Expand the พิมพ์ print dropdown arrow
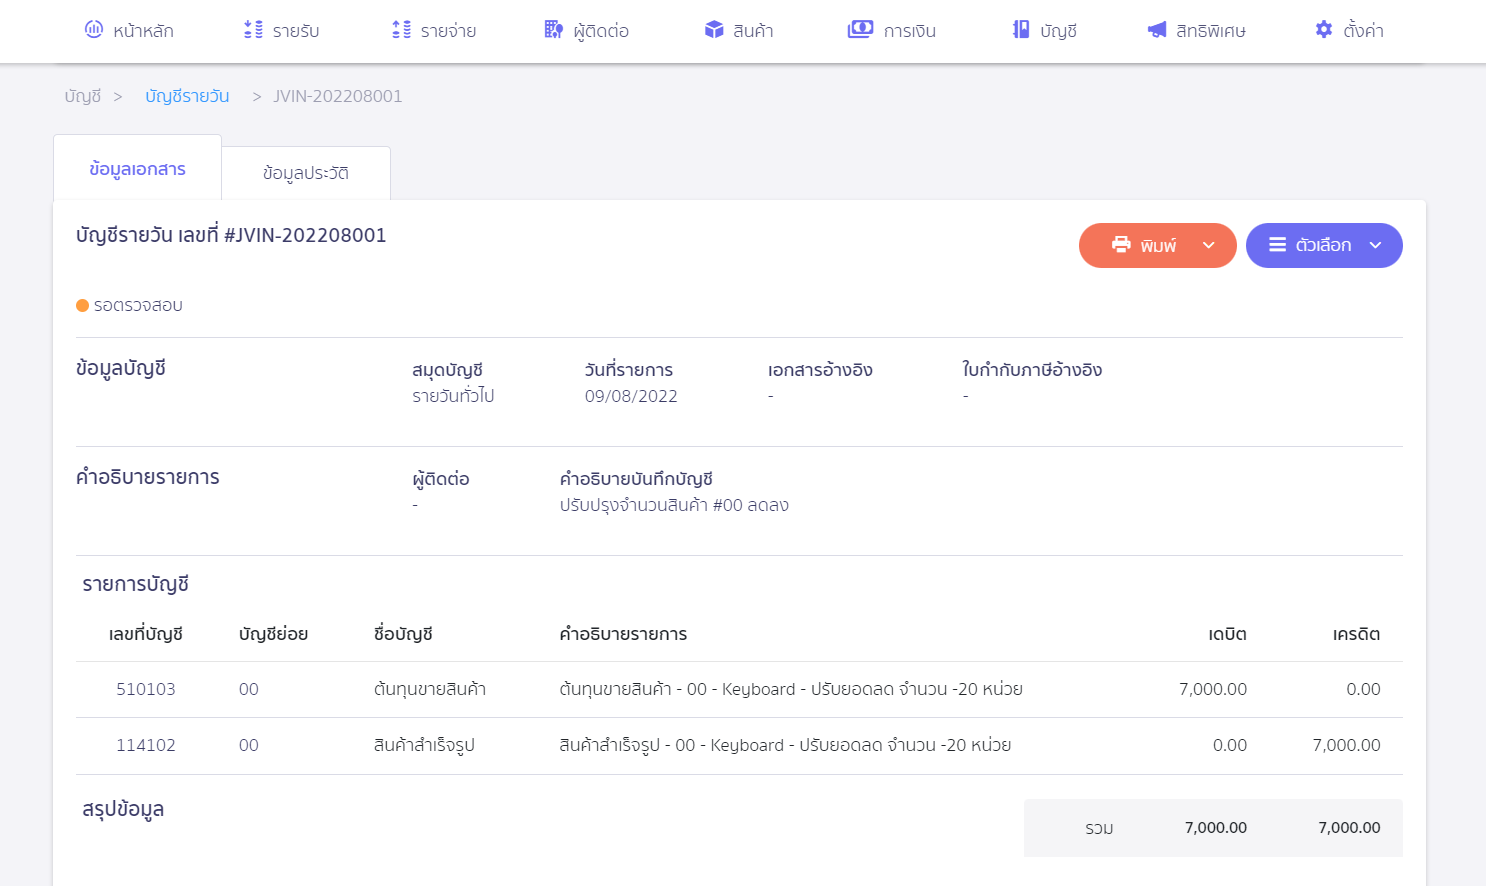 click(x=1208, y=245)
